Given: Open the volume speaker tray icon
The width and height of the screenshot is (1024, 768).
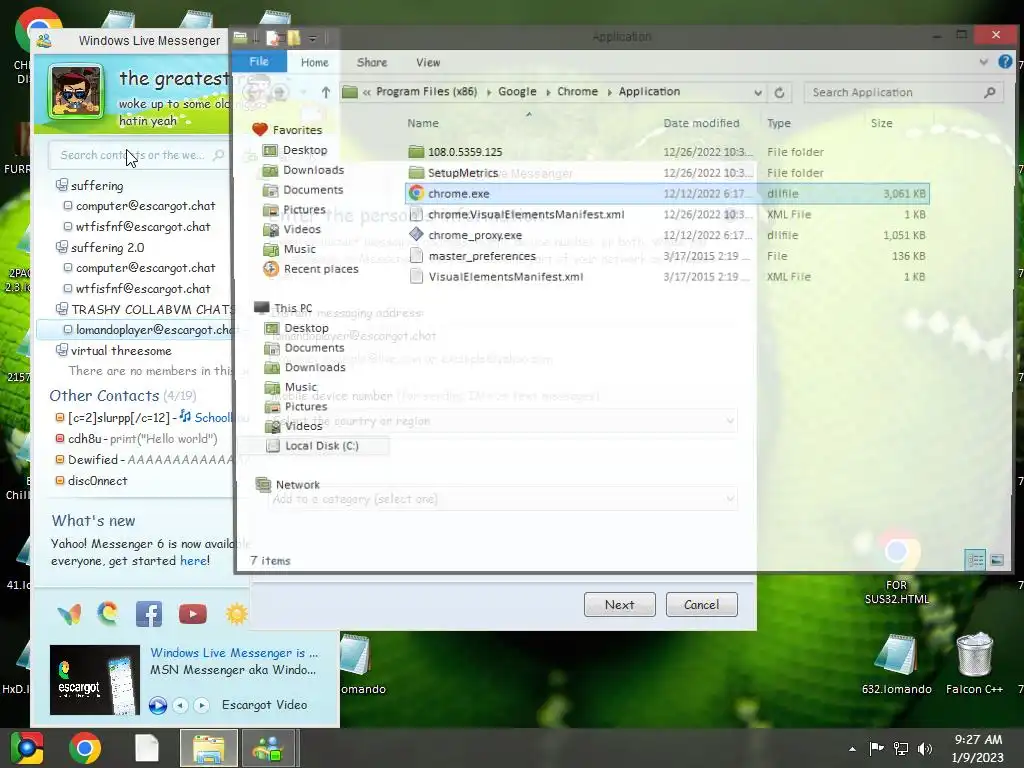Looking at the screenshot, I should click(925, 749).
